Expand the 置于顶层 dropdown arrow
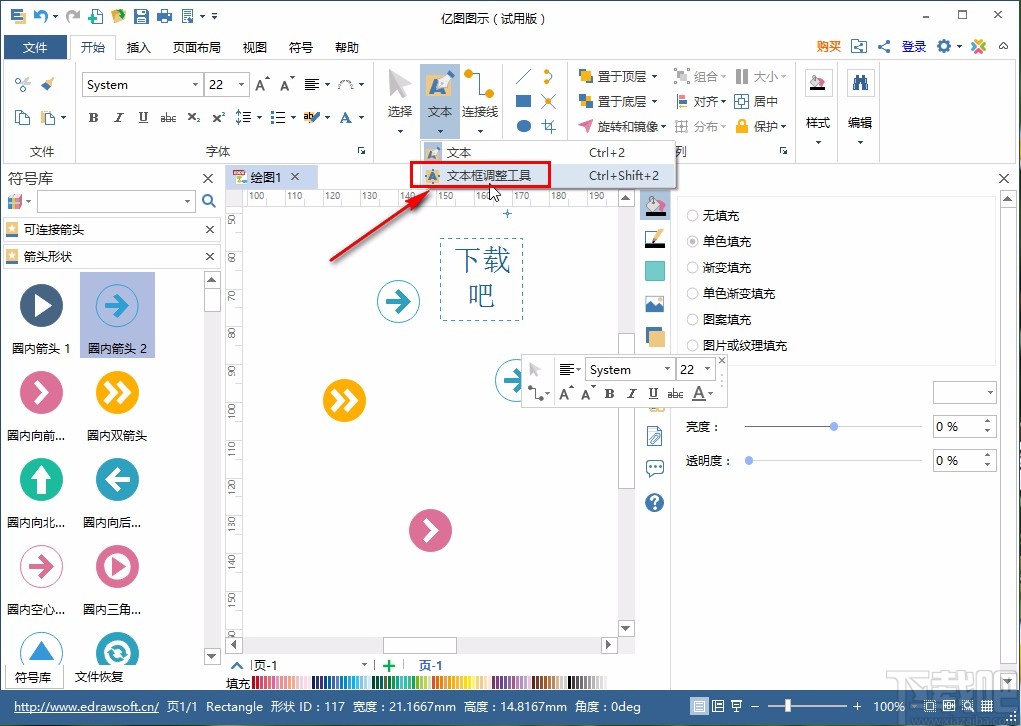This screenshot has width=1021, height=726. coord(654,77)
